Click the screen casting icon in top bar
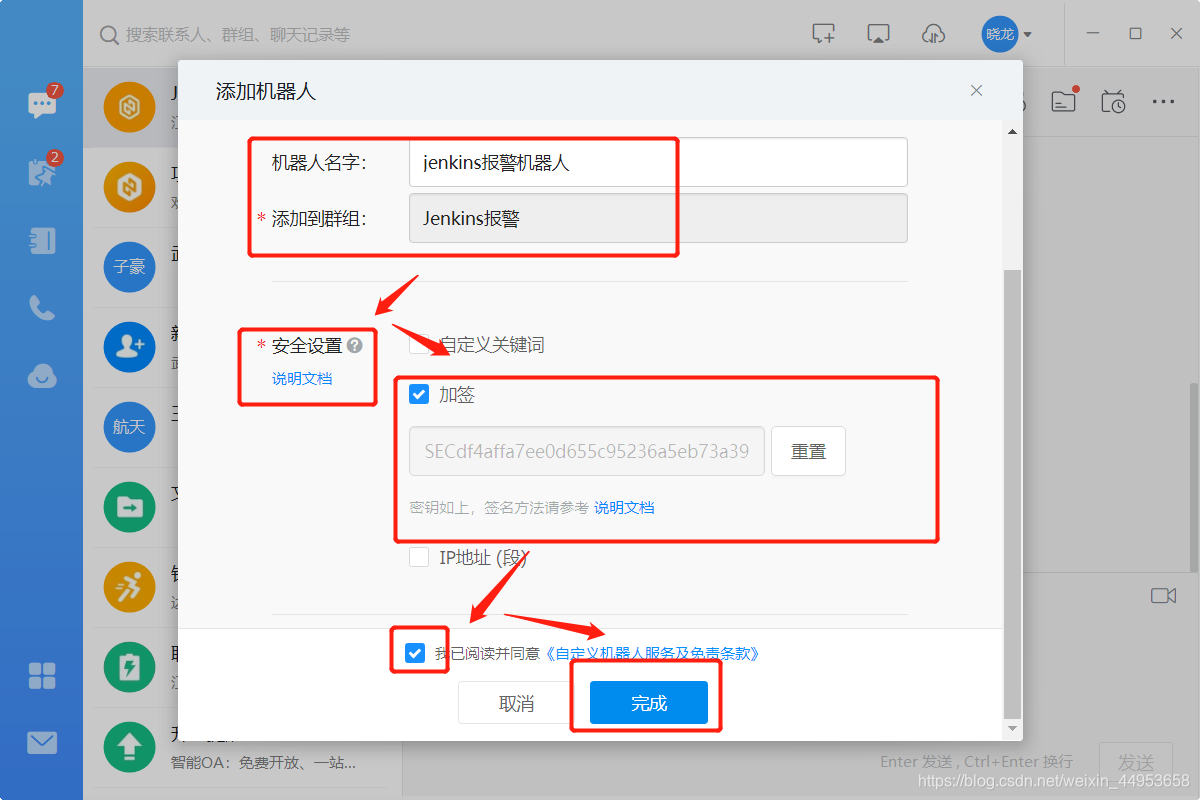This screenshot has height=800, width=1200. coord(878,34)
